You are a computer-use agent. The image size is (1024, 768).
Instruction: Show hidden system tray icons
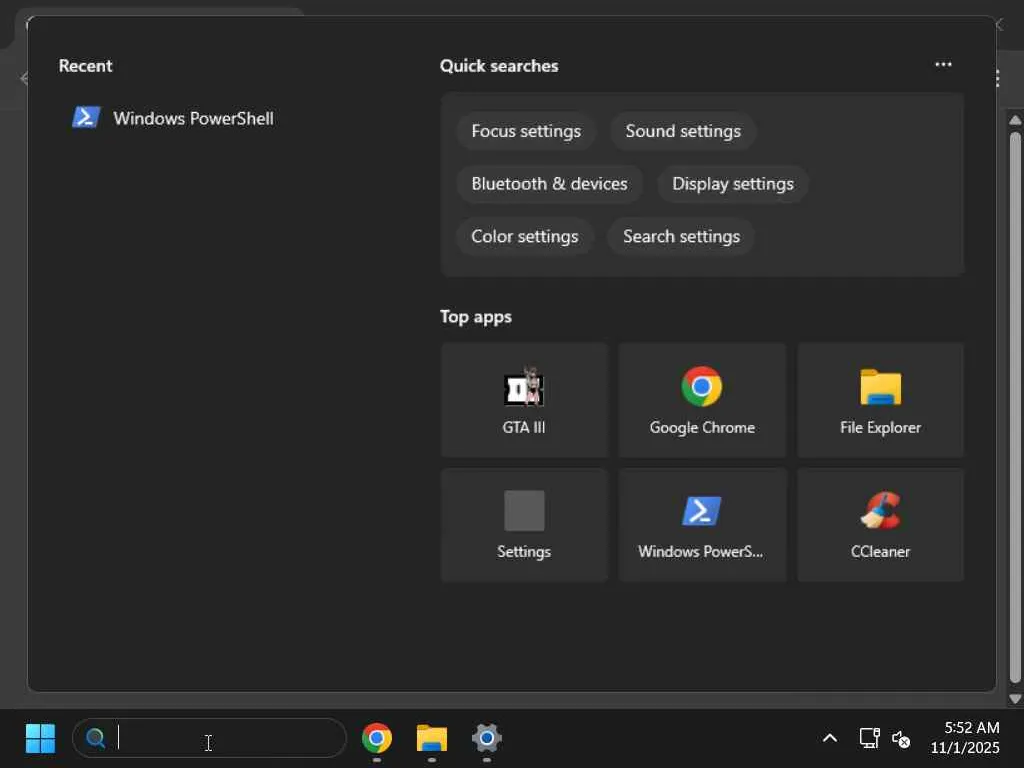(830, 739)
